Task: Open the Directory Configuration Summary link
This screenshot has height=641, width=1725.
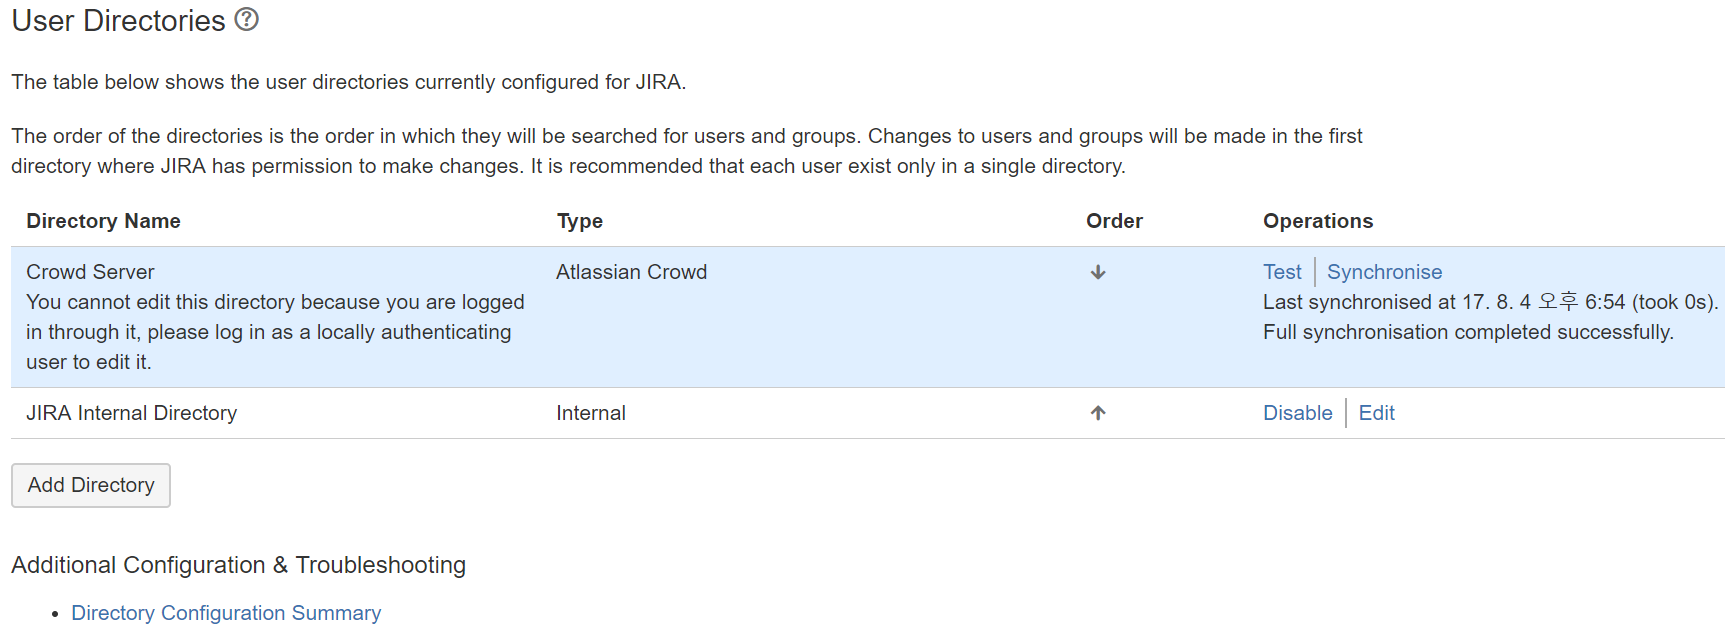Action: click(x=226, y=613)
